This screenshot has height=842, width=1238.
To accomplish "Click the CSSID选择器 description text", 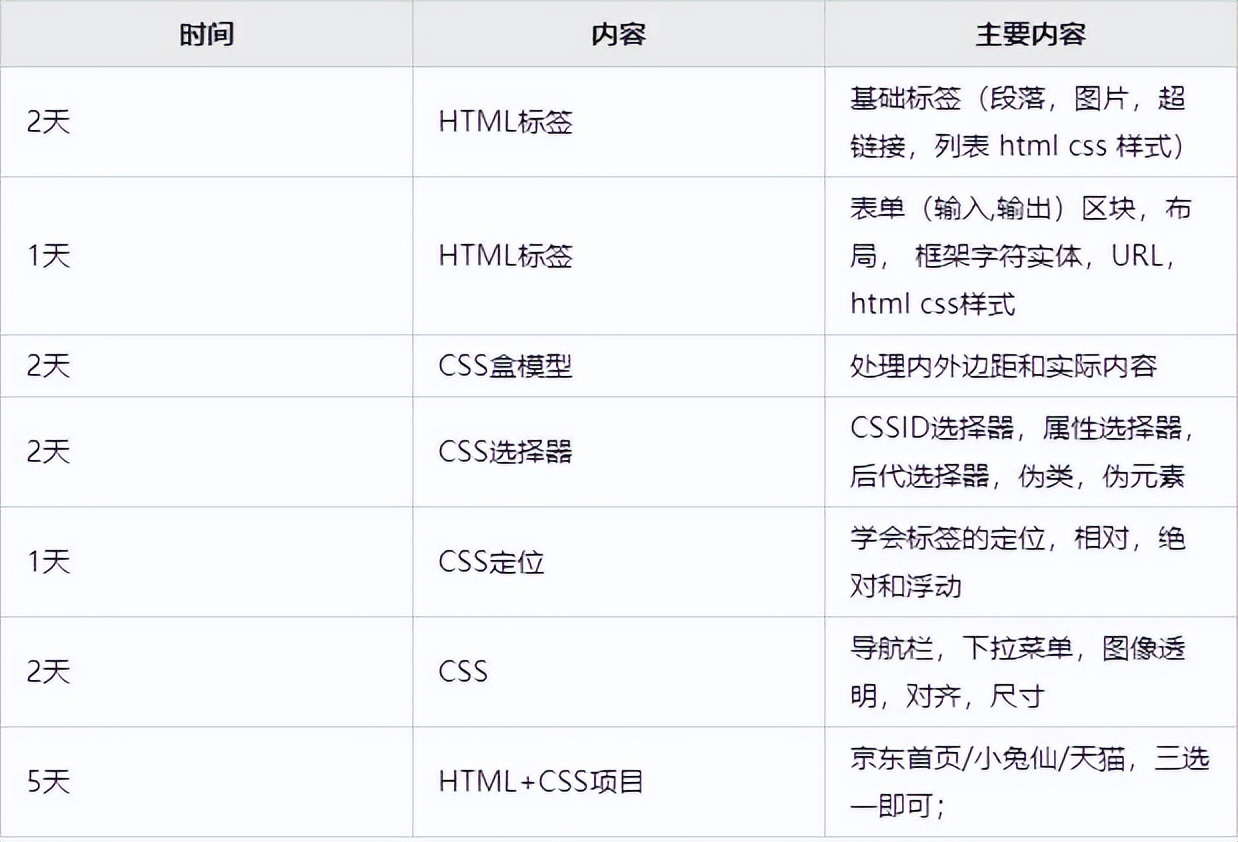I will [1018, 427].
